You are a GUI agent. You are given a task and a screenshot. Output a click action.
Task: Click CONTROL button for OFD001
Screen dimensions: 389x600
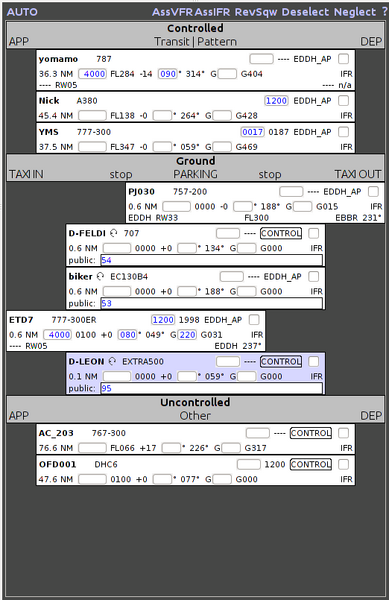pyautogui.click(x=311, y=464)
